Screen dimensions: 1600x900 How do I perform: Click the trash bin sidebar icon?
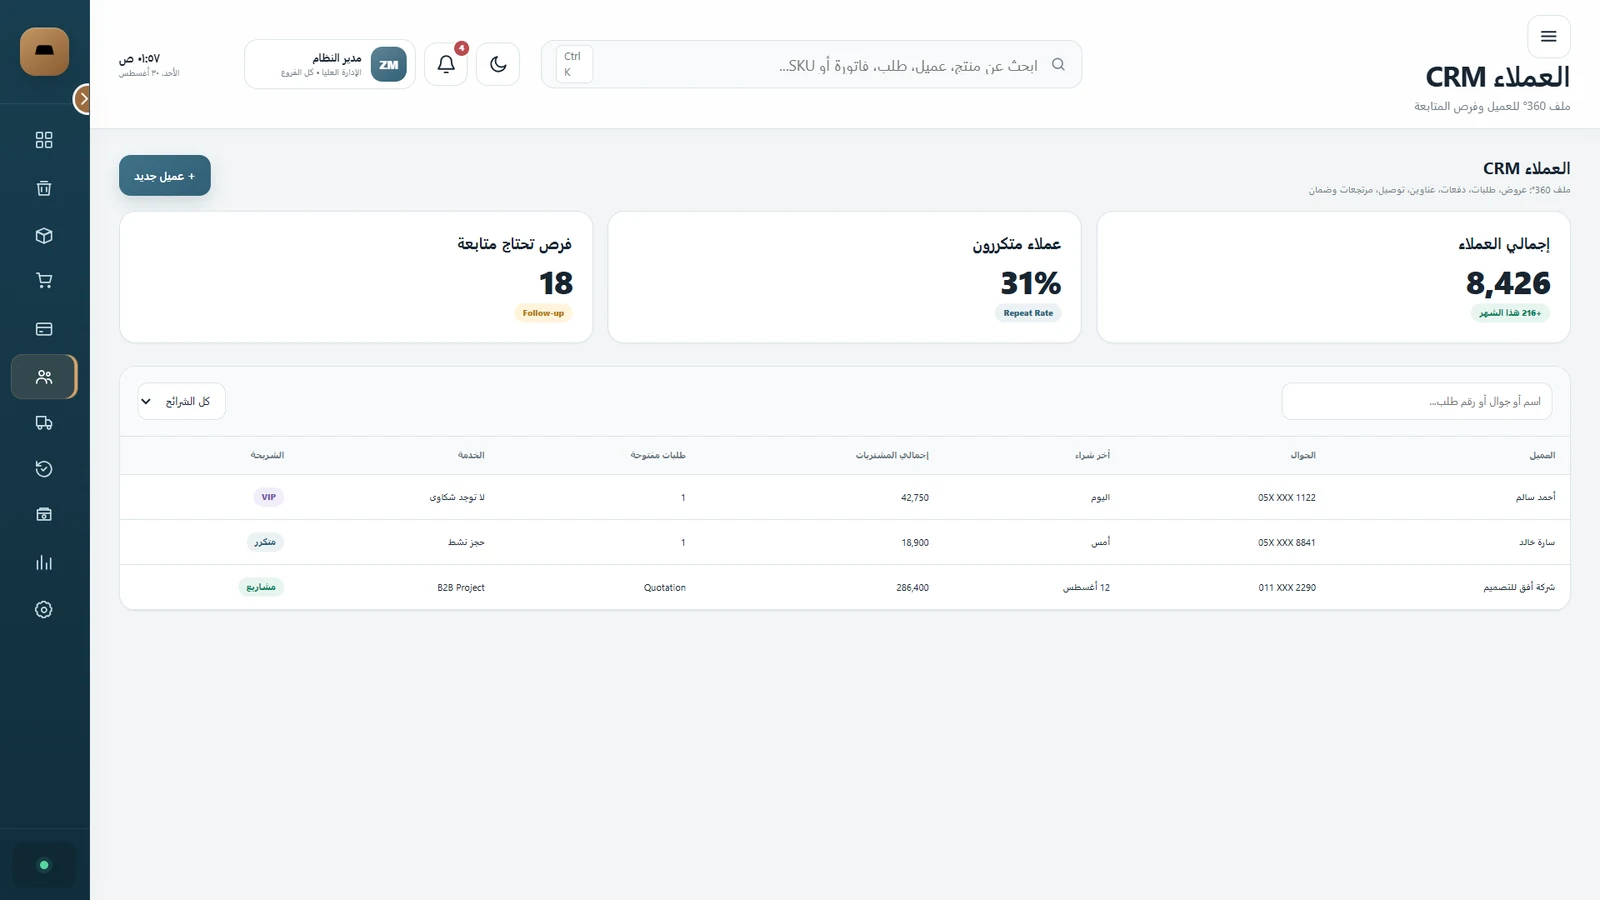pos(44,188)
